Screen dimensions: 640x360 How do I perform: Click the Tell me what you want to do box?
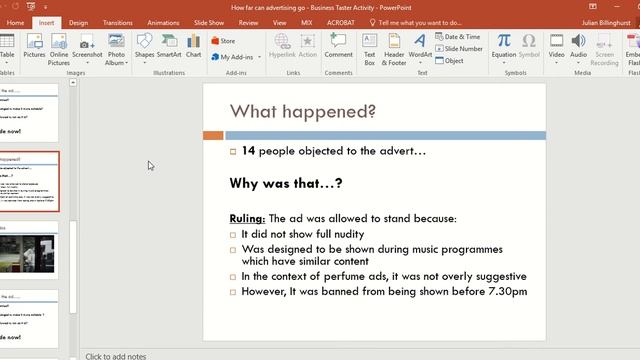pyautogui.click(x=416, y=23)
